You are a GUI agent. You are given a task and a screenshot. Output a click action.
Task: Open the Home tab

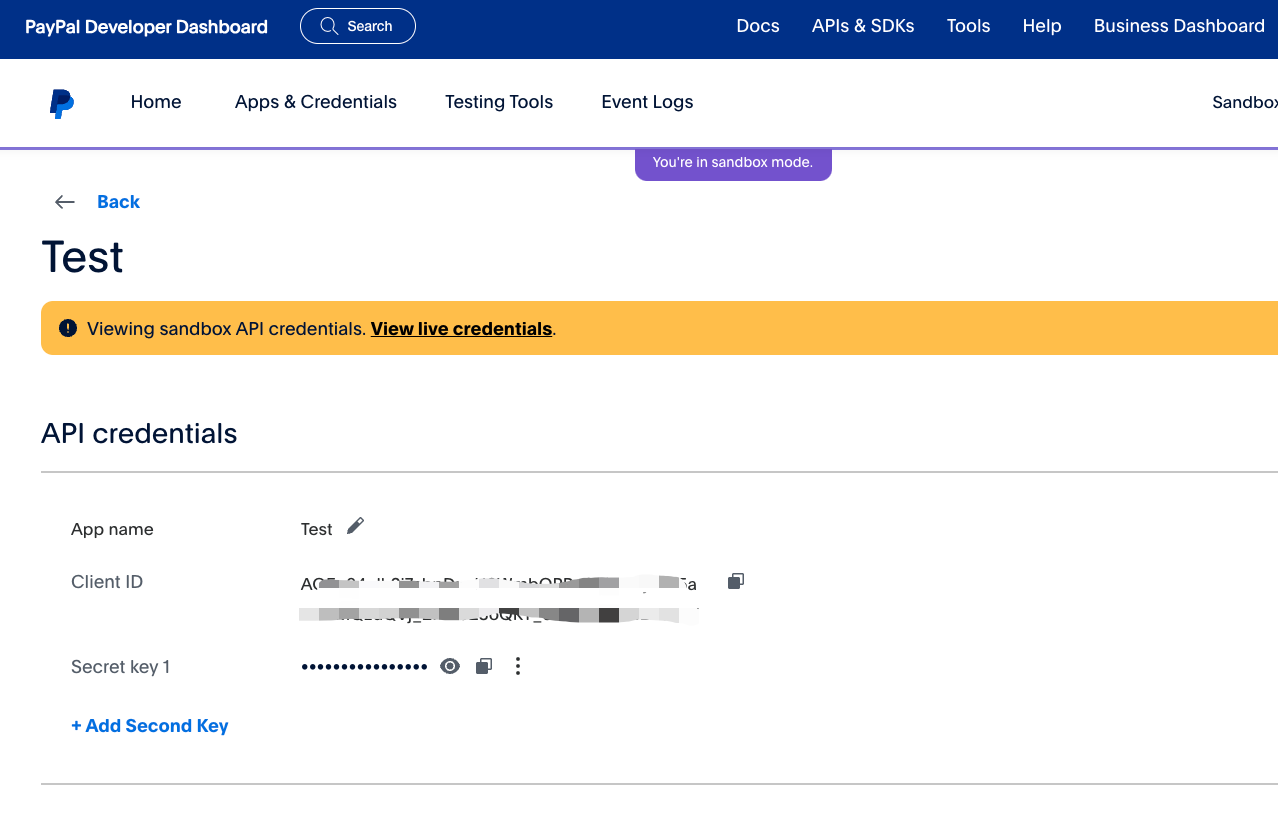coord(156,102)
